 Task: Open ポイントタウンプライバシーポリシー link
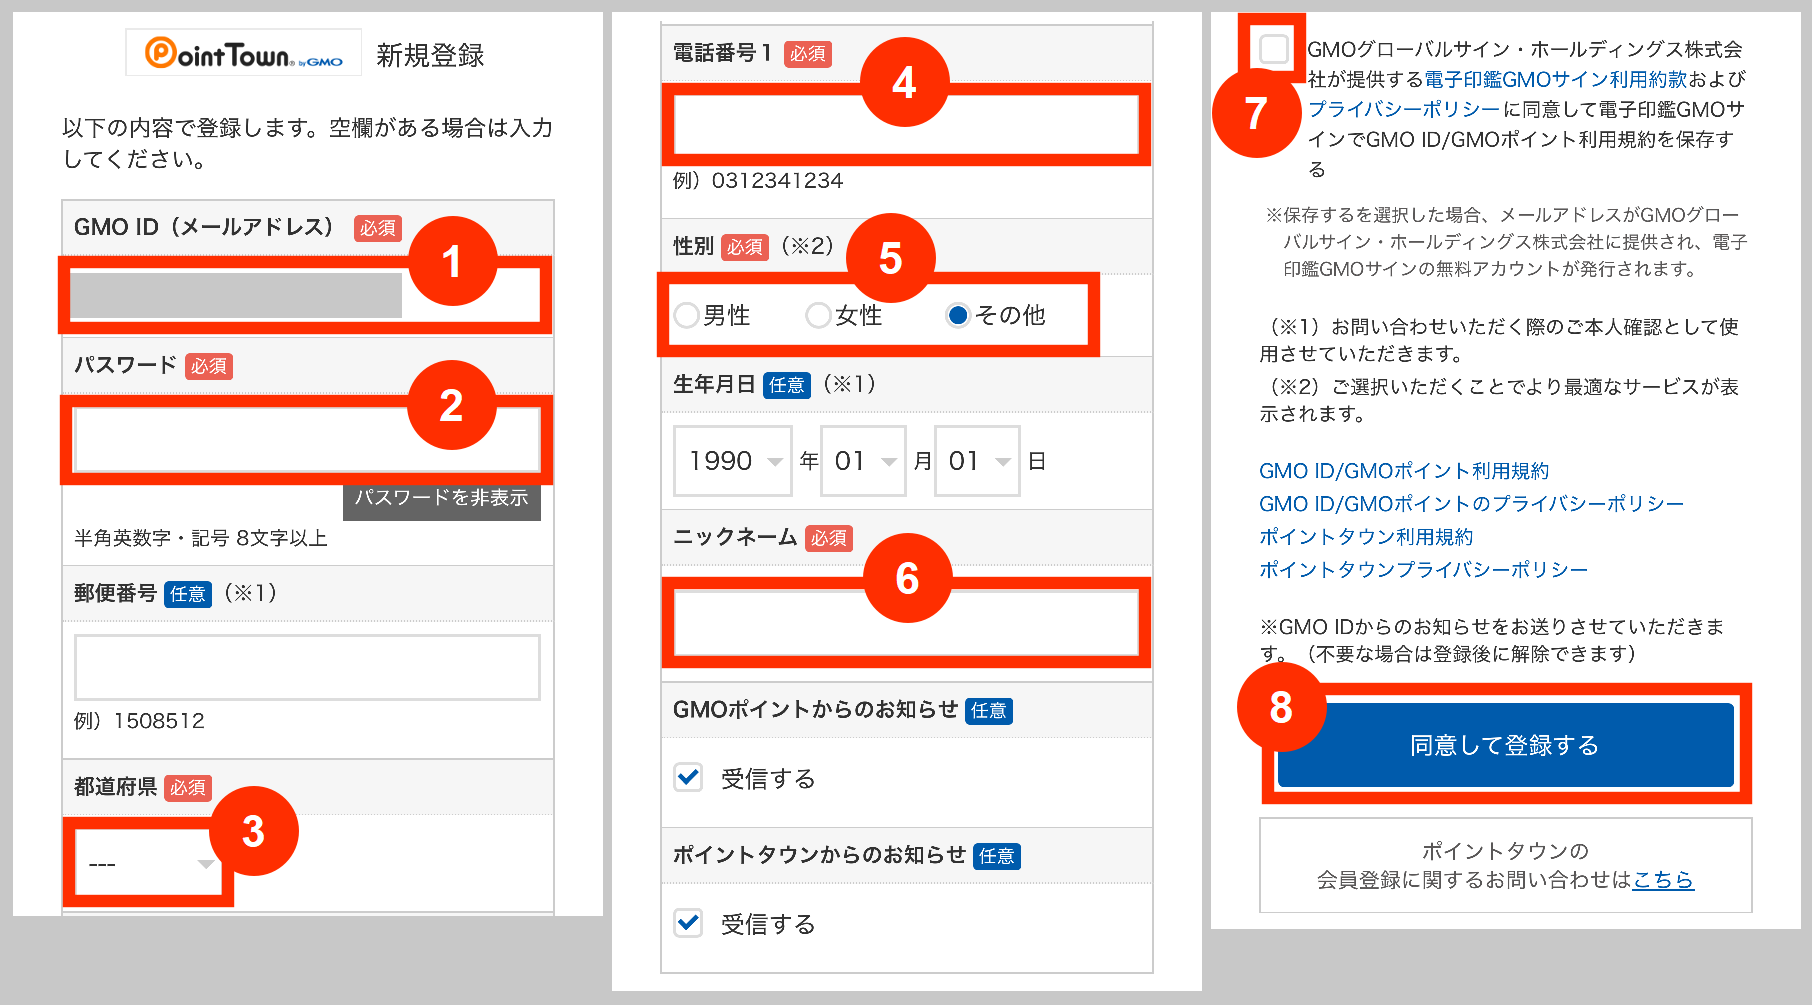(1423, 570)
